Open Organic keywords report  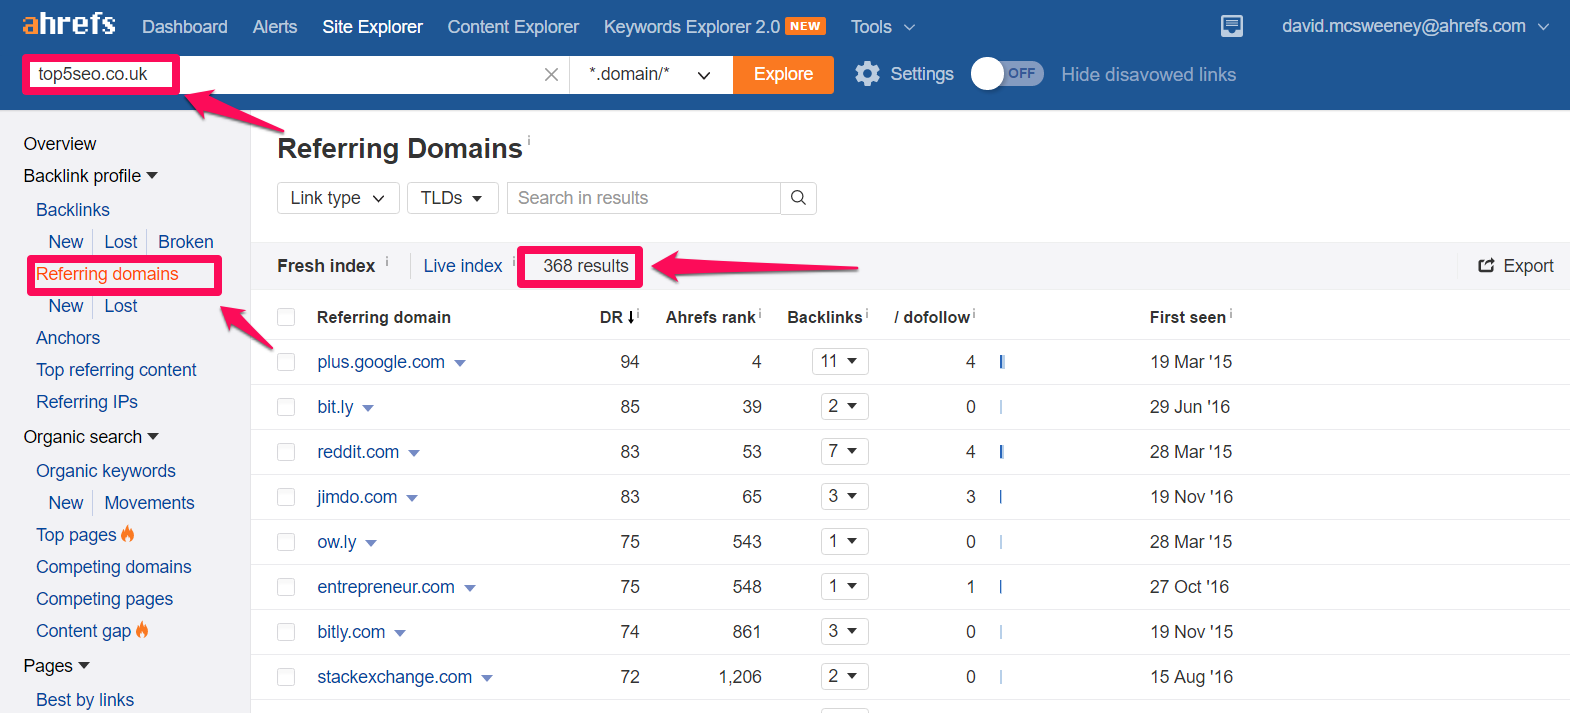(x=106, y=471)
